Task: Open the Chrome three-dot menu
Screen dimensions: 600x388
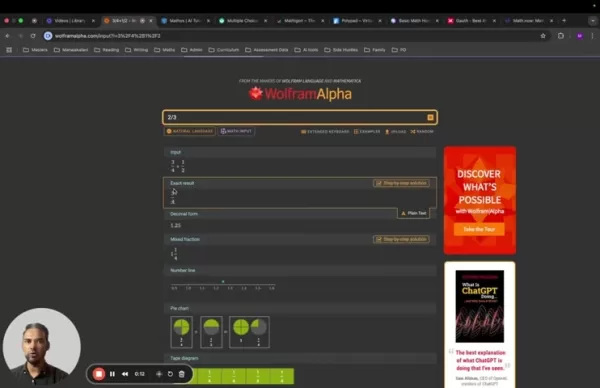Action: click(592, 36)
